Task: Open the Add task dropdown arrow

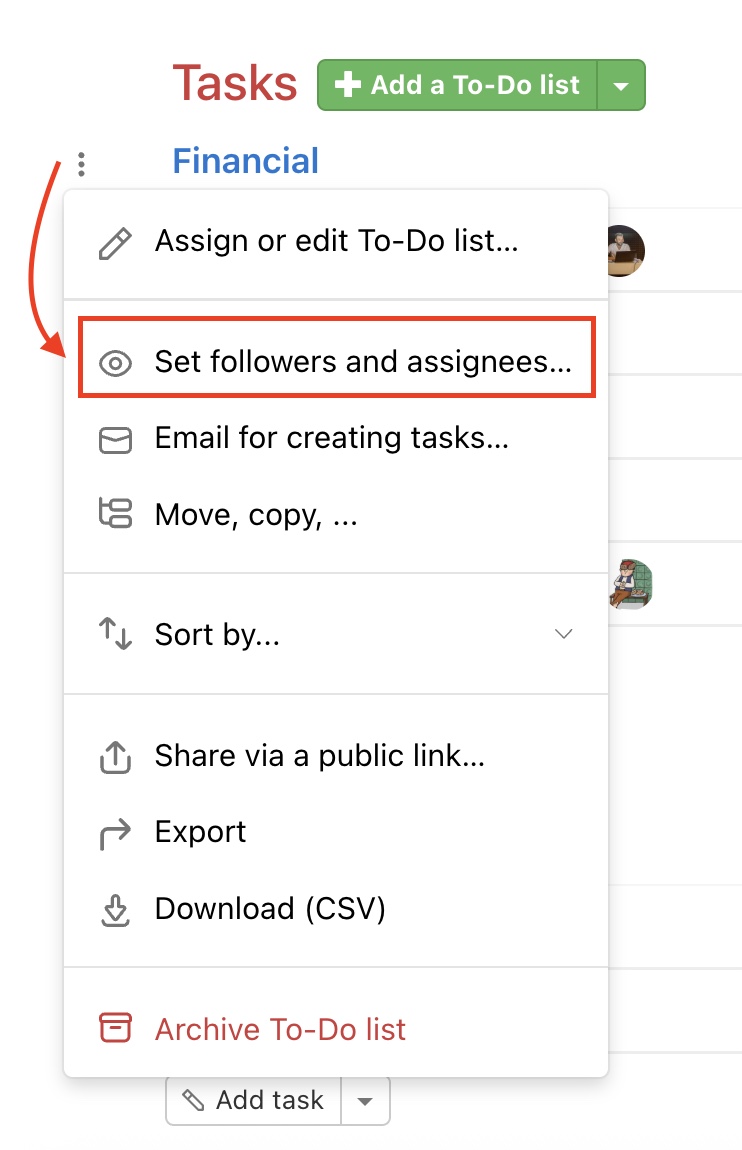Action: coord(366,1099)
